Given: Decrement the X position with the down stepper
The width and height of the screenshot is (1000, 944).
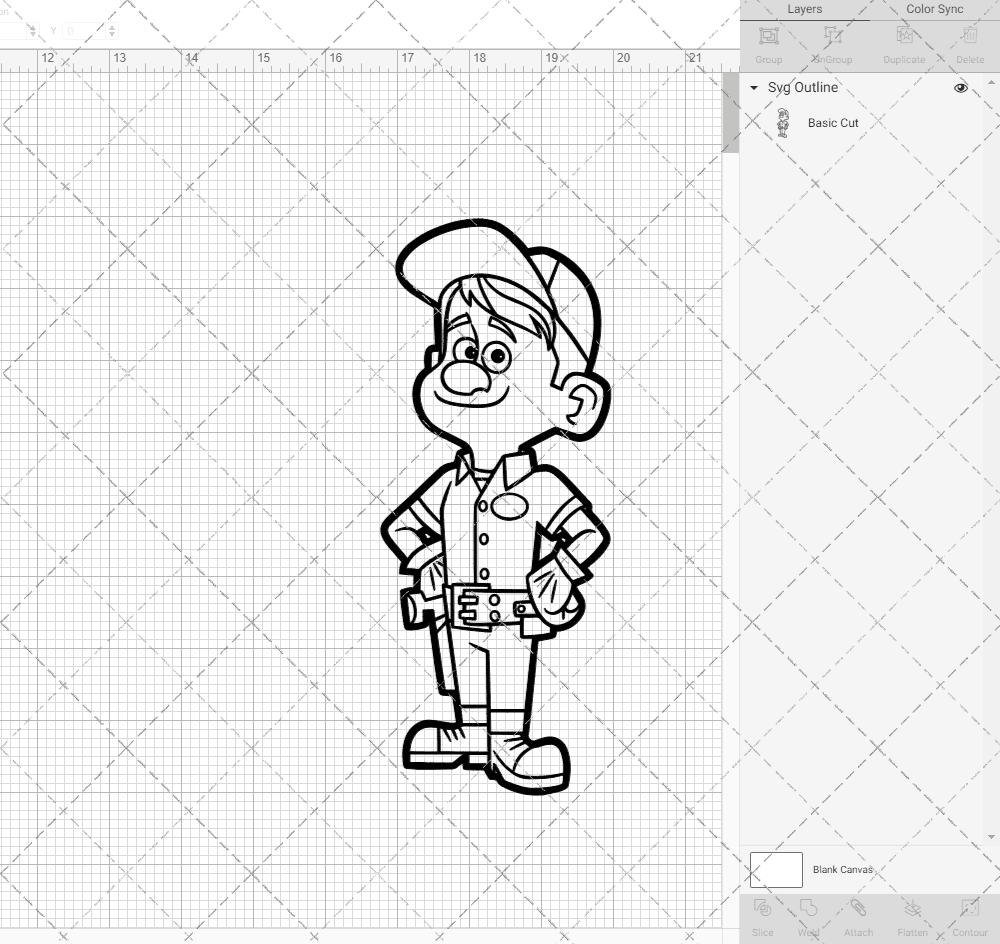Looking at the screenshot, I should (x=33, y=34).
